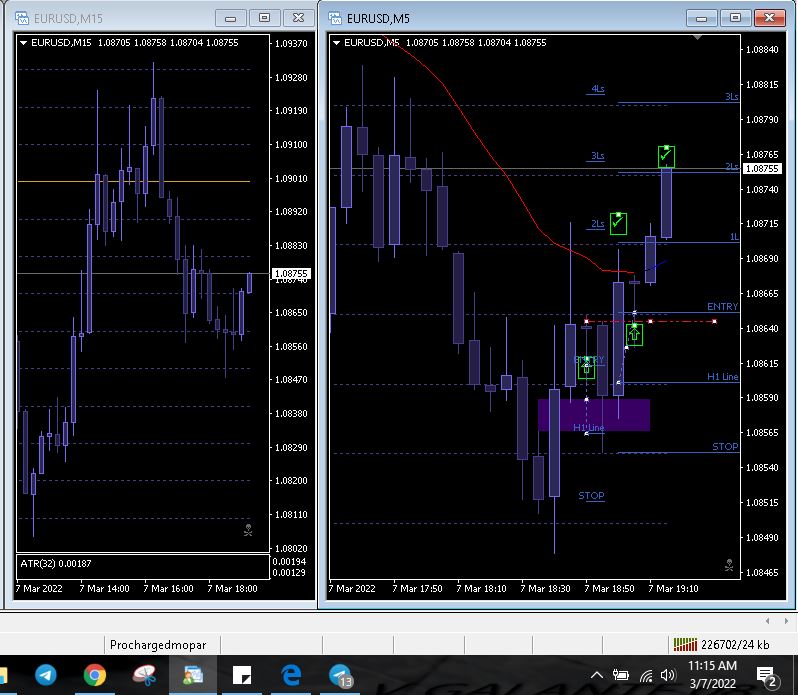
Task: Click the 1.09370 price scale value in M15
Action: (x=291, y=44)
